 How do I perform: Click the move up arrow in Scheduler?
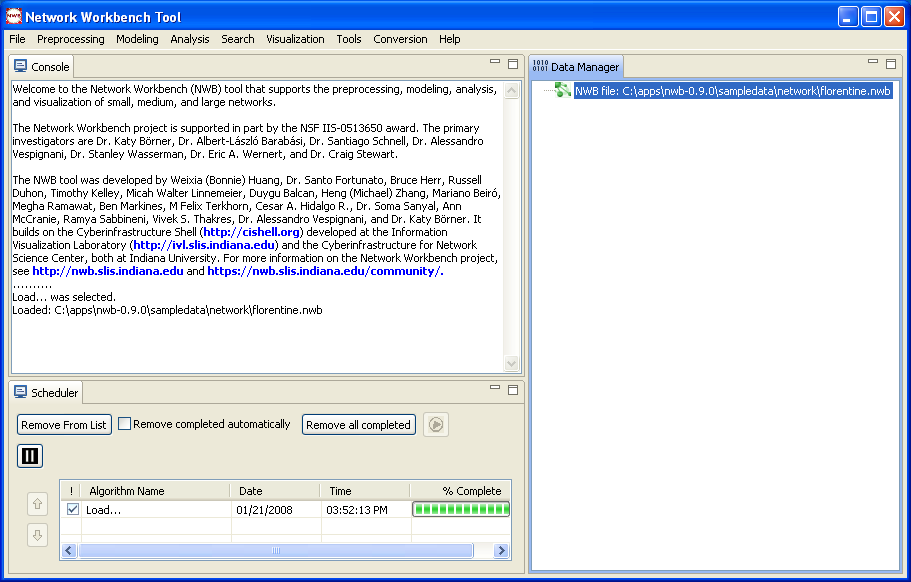37,504
